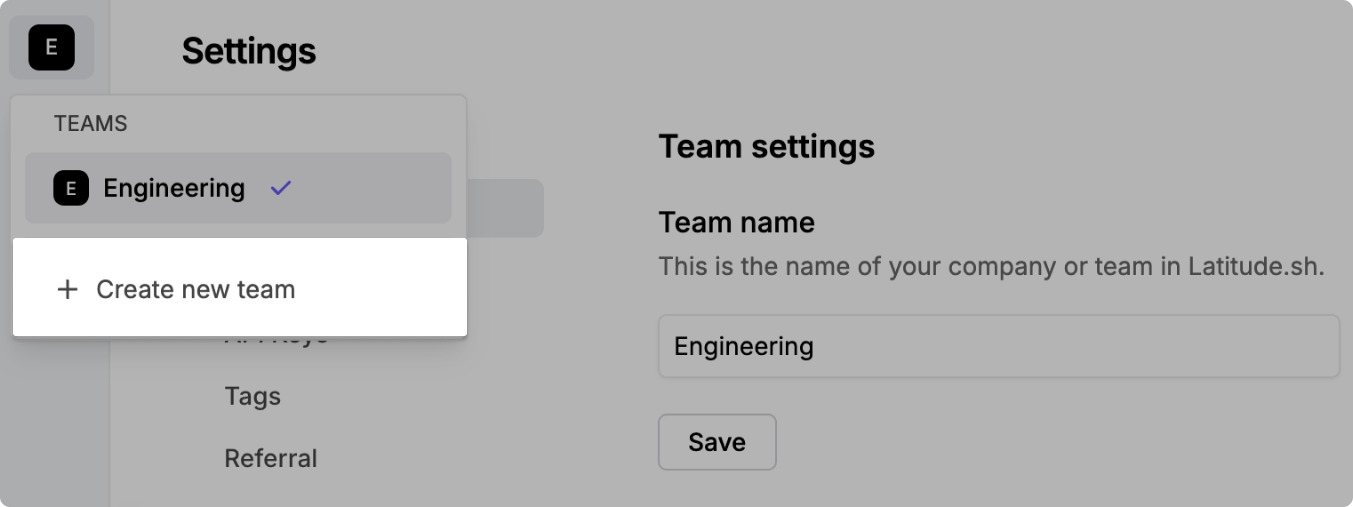The height and width of the screenshot is (507, 1353).
Task: Select the highlighted sidebar item behind the dropdown
Action: [505, 208]
